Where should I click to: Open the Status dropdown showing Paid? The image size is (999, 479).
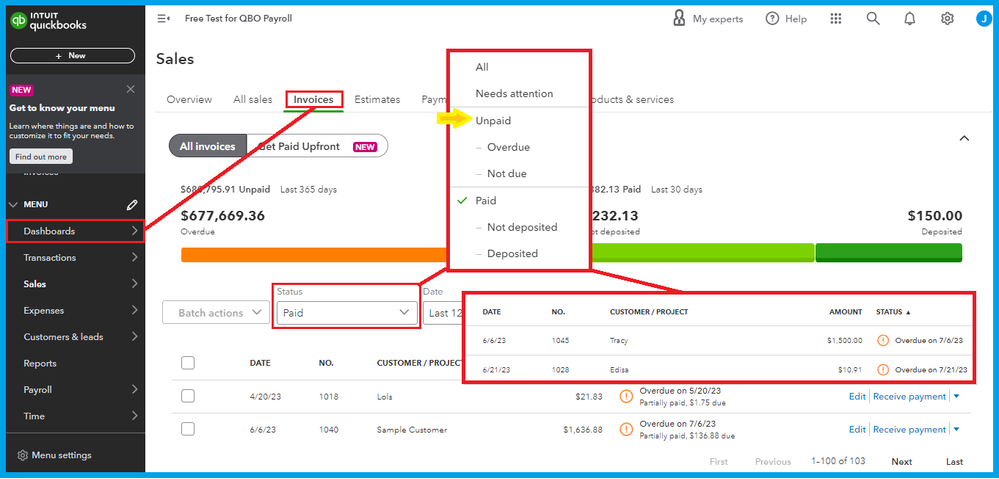(347, 313)
